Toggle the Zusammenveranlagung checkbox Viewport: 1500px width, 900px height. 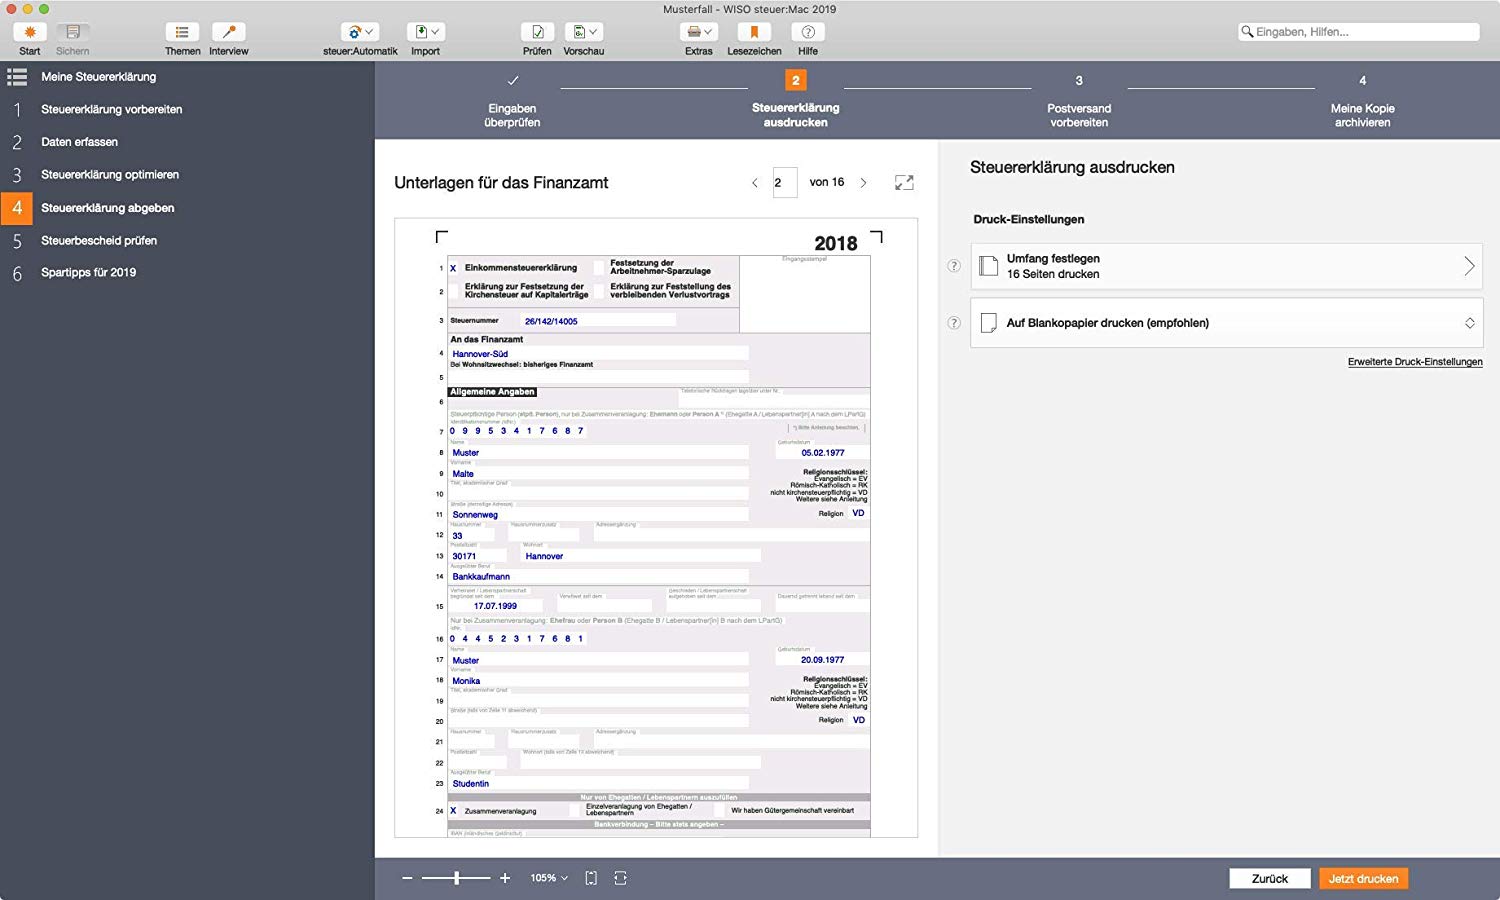(453, 811)
